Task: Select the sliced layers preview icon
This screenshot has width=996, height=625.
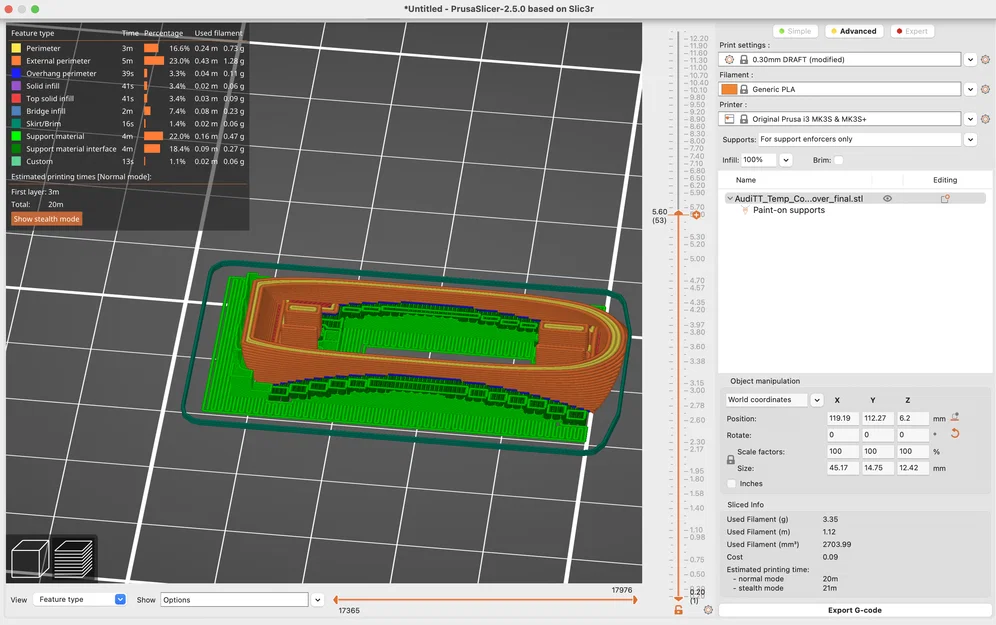Action: [74, 558]
